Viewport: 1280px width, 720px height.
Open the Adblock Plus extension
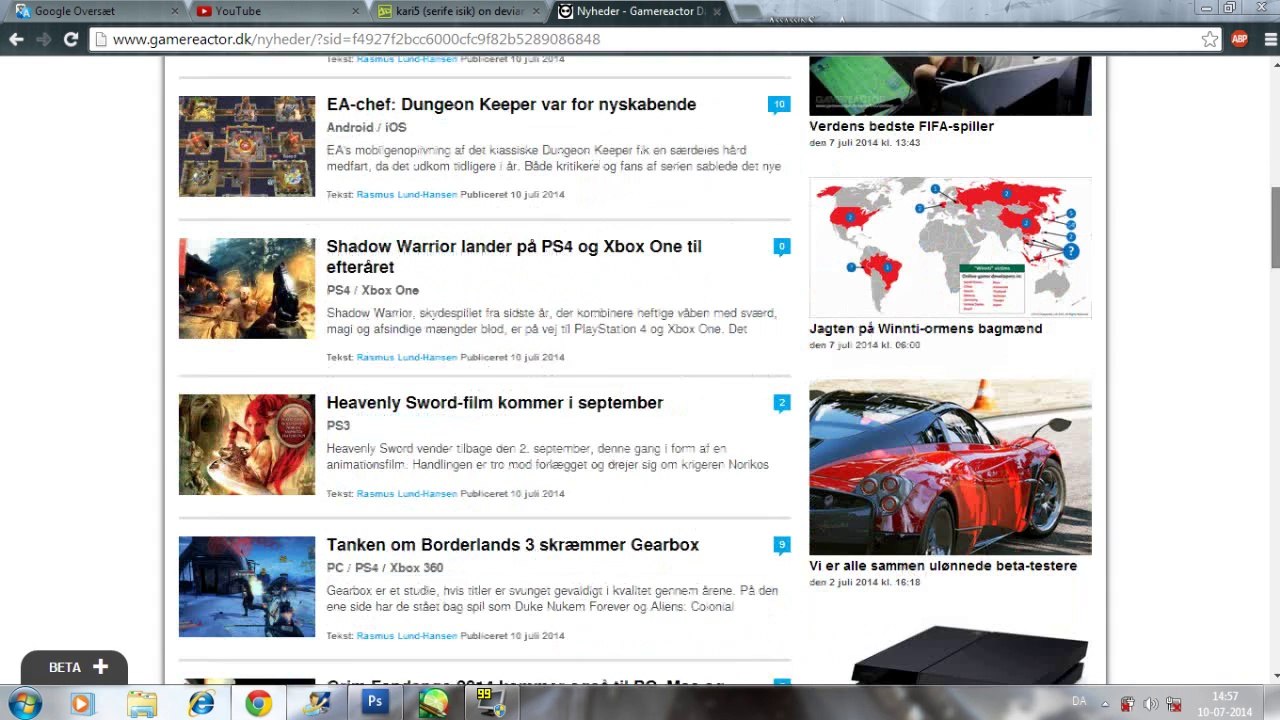point(1240,39)
